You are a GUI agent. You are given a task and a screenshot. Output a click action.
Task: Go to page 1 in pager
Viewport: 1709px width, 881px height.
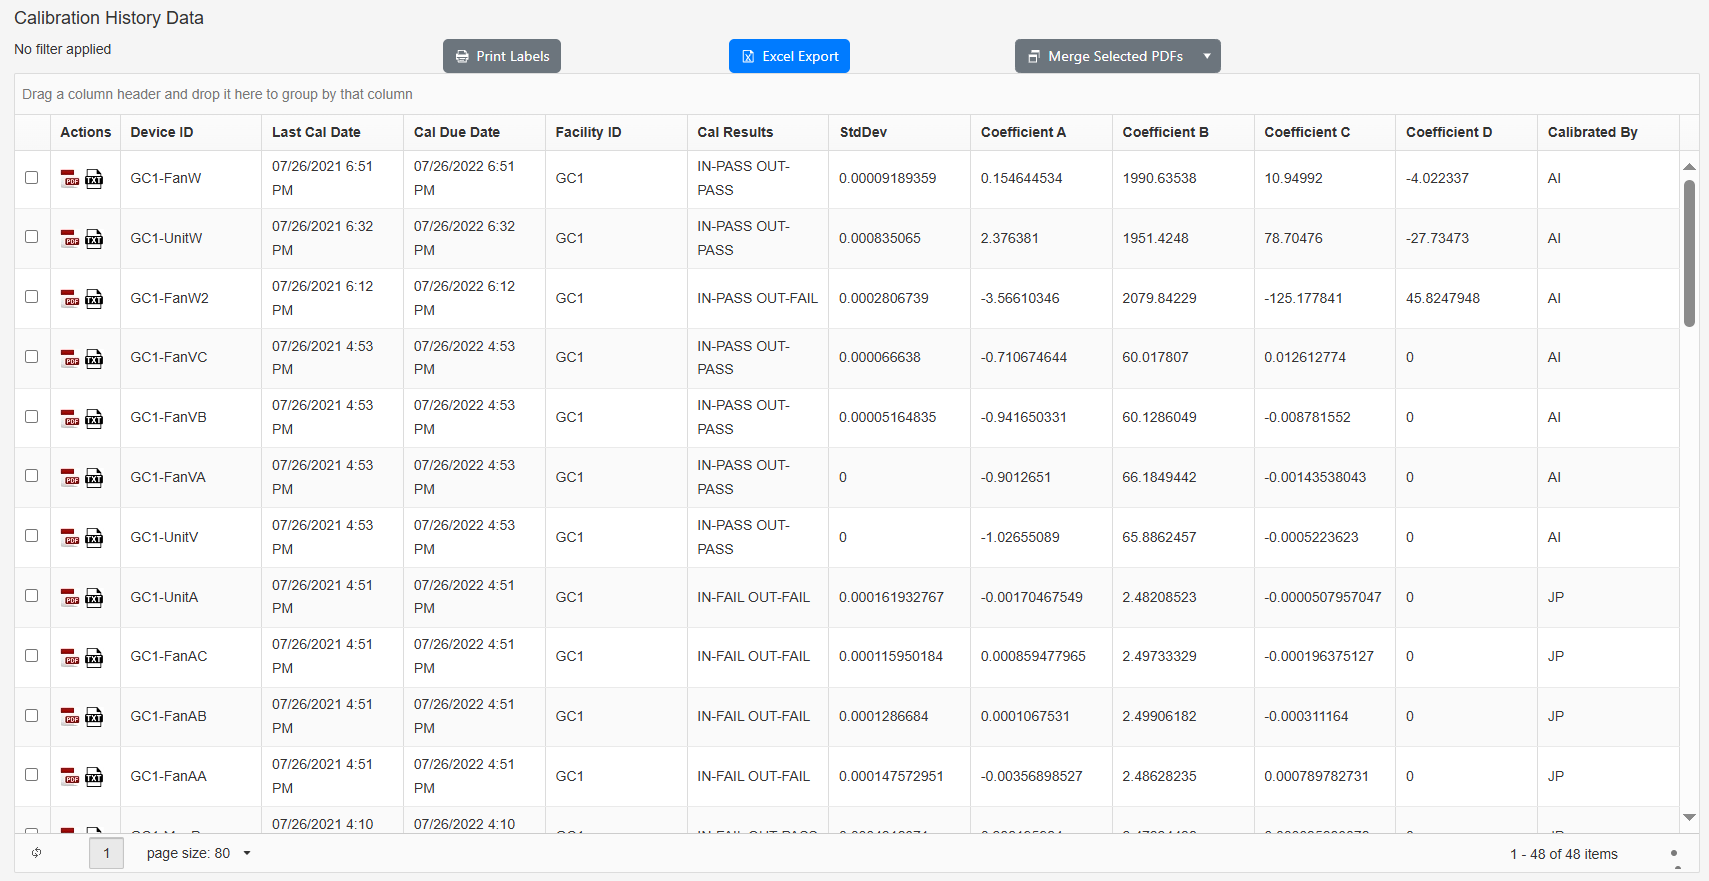(107, 853)
